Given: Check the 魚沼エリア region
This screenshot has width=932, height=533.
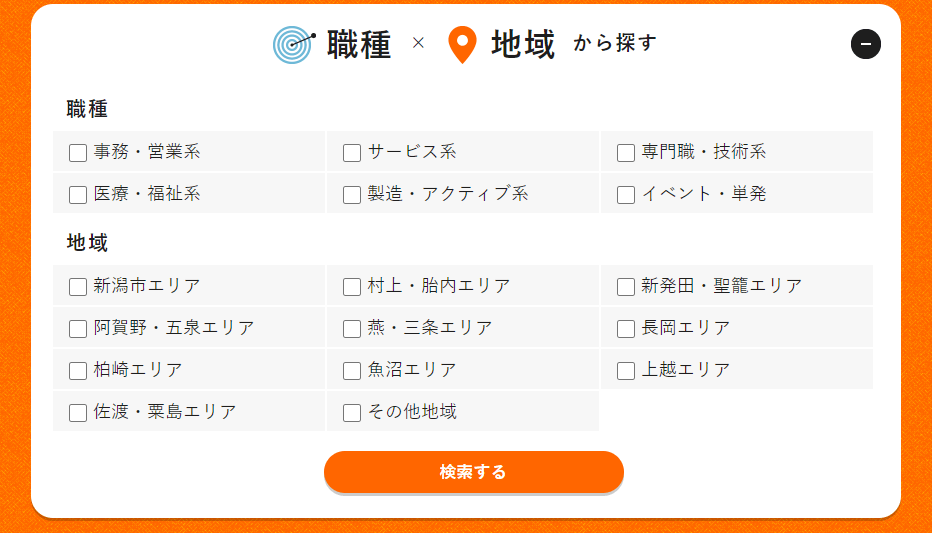Looking at the screenshot, I should pyautogui.click(x=352, y=371).
